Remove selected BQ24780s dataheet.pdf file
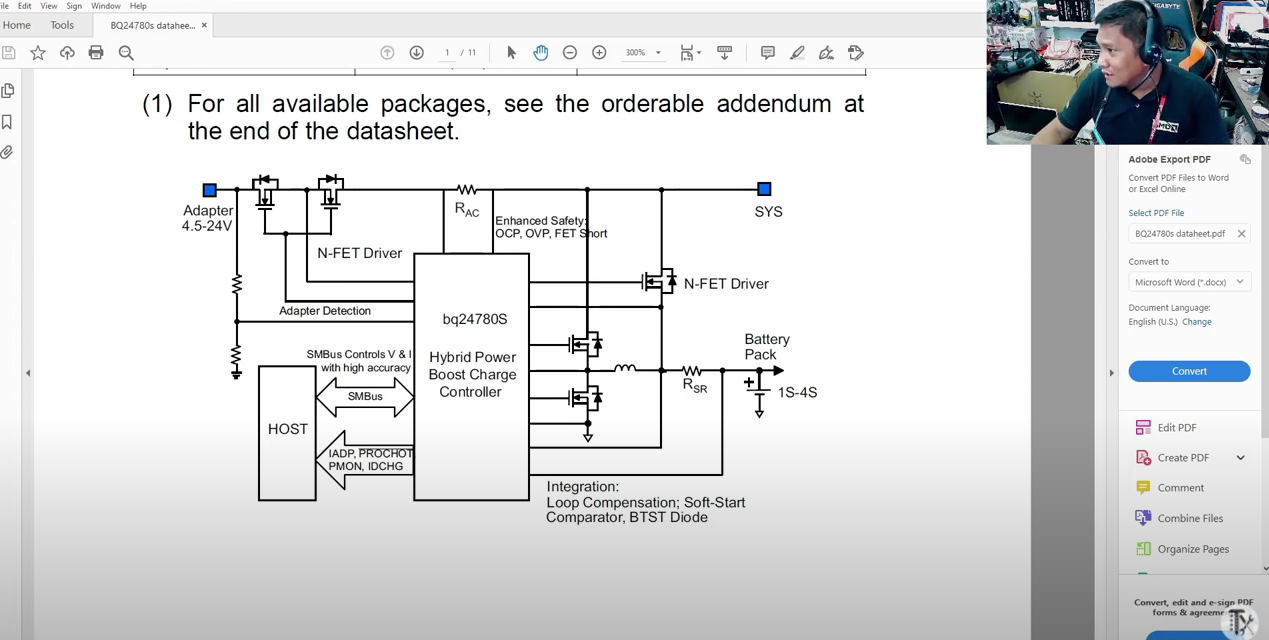The height and width of the screenshot is (640, 1269). pos(1241,234)
